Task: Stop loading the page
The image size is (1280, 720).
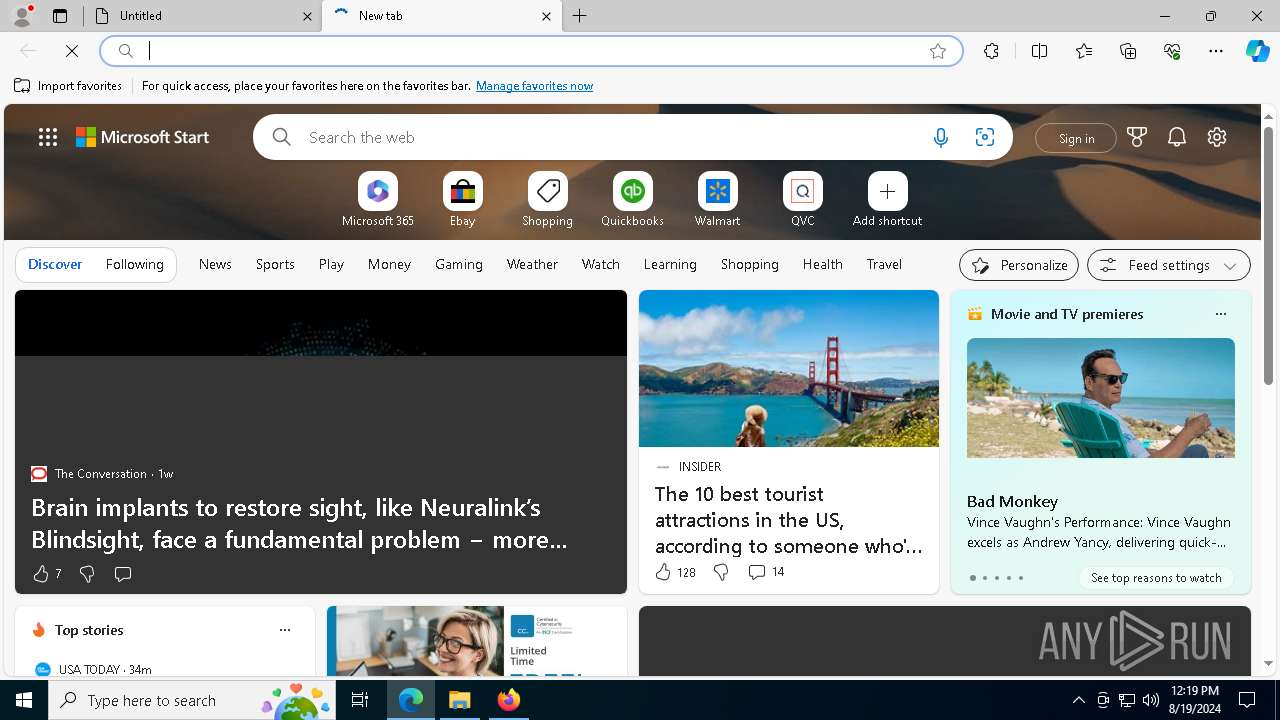Action: pyautogui.click(x=72, y=51)
